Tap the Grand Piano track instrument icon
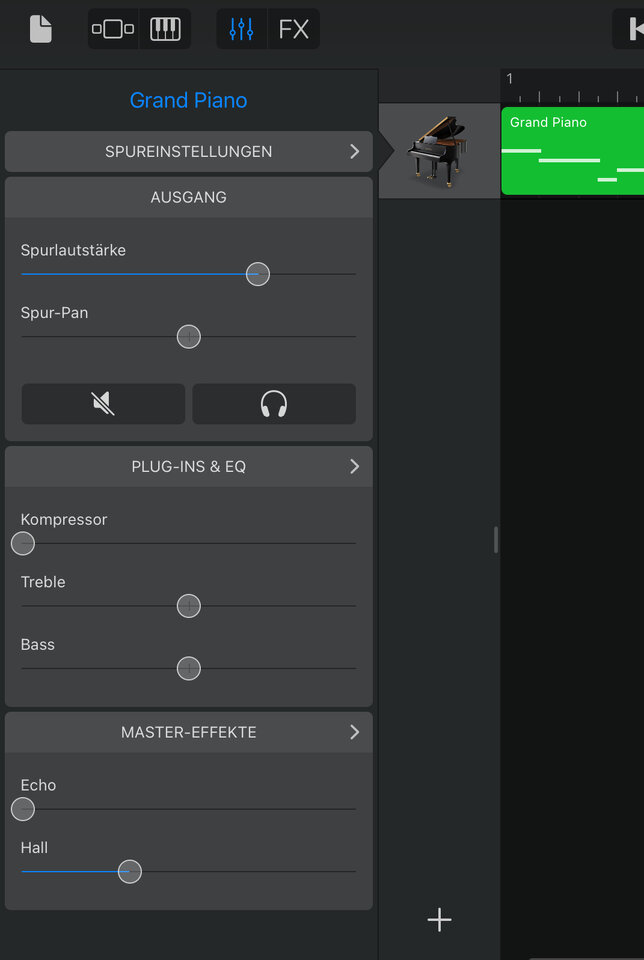This screenshot has height=960, width=644. (x=438, y=151)
